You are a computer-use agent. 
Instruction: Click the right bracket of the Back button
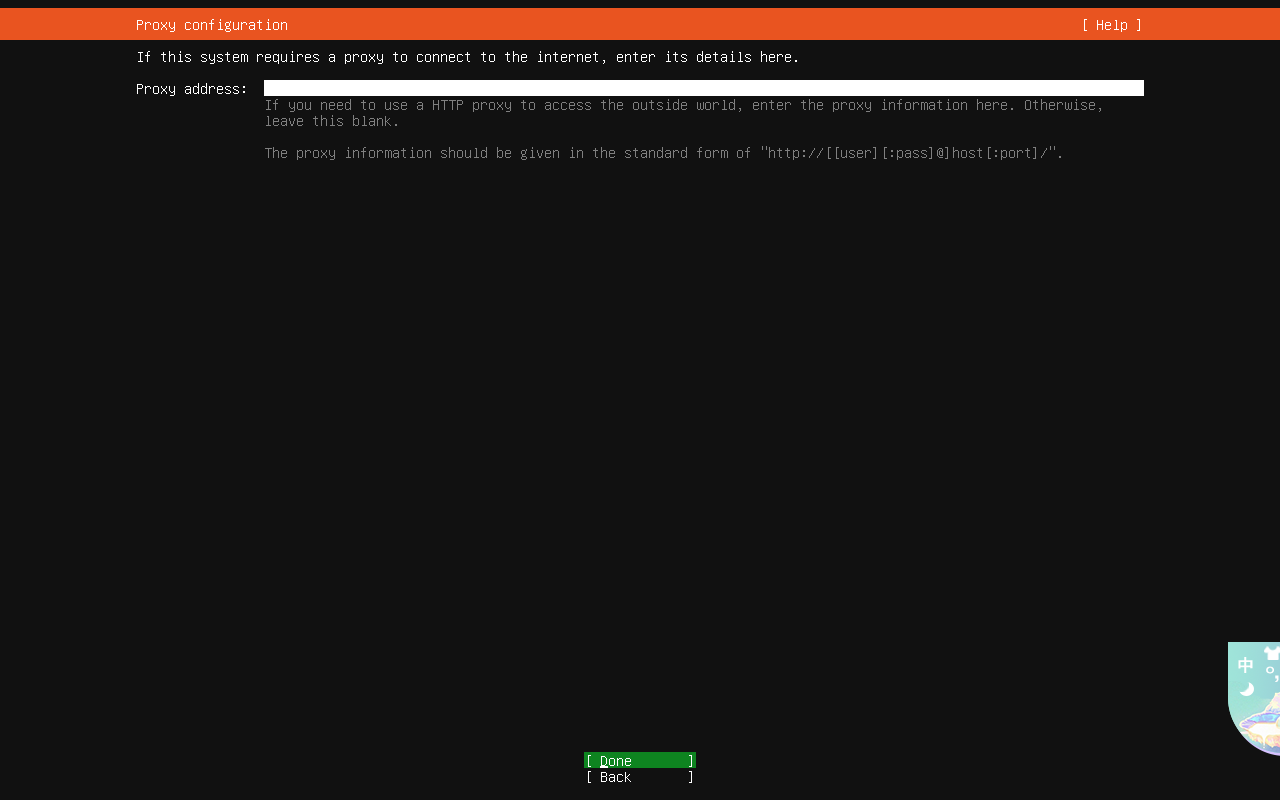(x=690, y=777)
